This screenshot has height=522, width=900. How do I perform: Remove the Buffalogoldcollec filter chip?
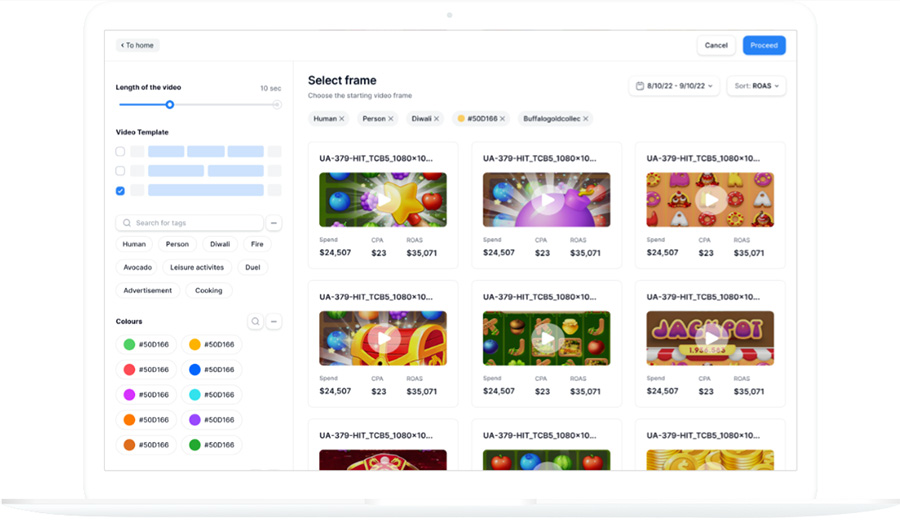coord(585,119)
